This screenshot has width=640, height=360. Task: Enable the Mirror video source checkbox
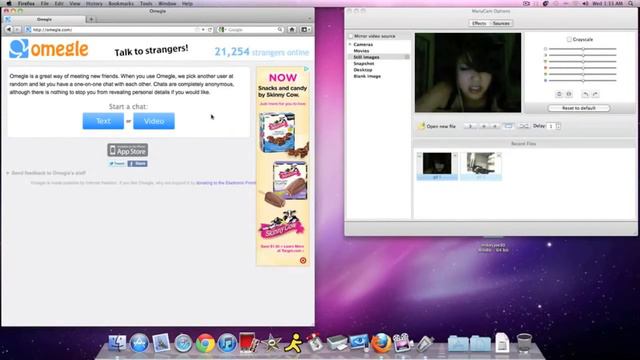[x=351, y=36]
